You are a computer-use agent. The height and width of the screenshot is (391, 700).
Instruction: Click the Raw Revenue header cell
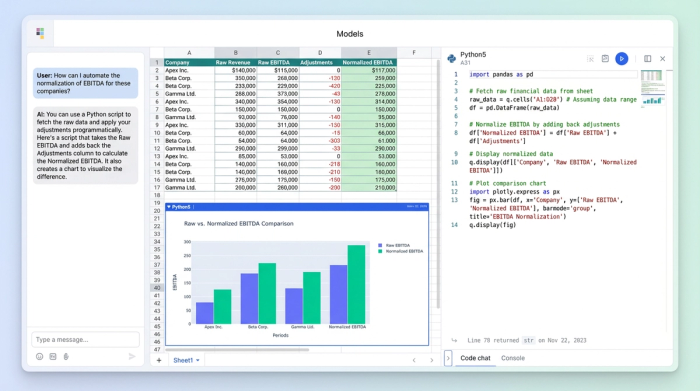click(235, 62)
